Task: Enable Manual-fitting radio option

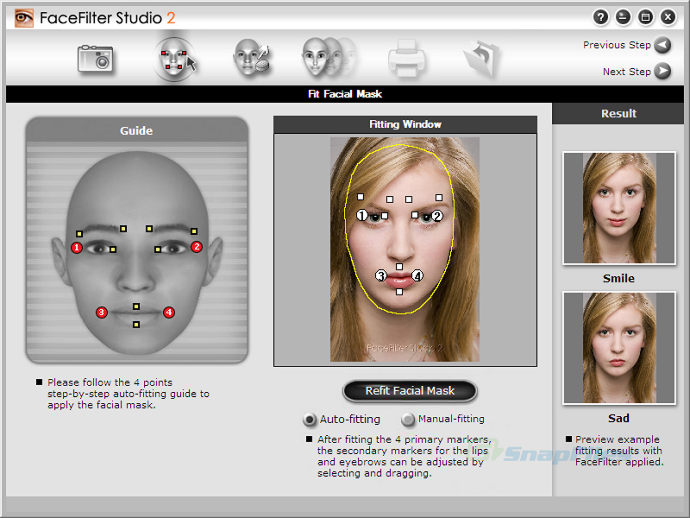Action: 408,419
